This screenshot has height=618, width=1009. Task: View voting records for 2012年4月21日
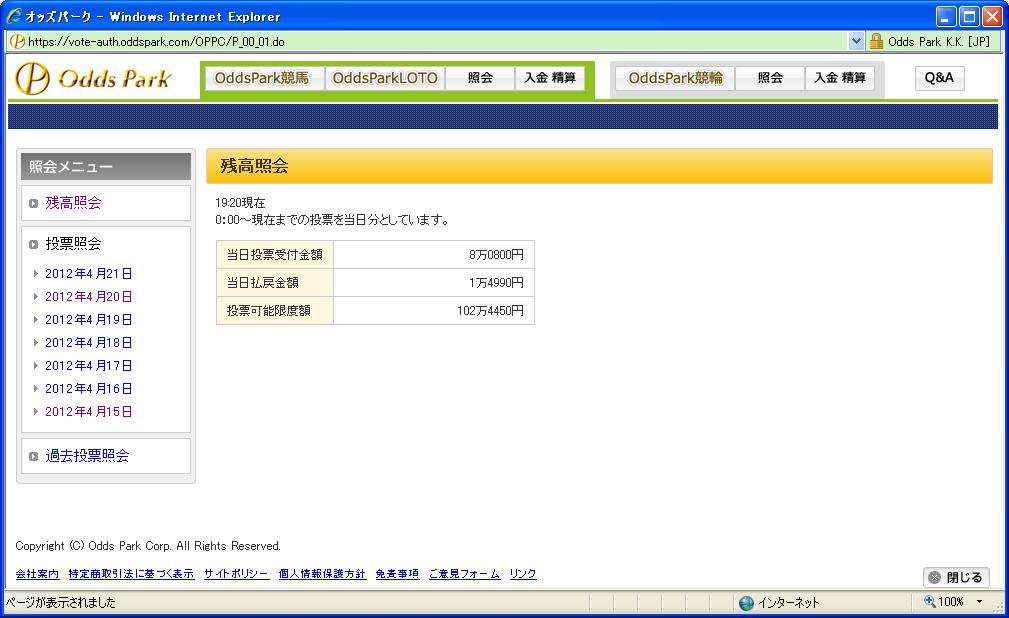point(89,274)
